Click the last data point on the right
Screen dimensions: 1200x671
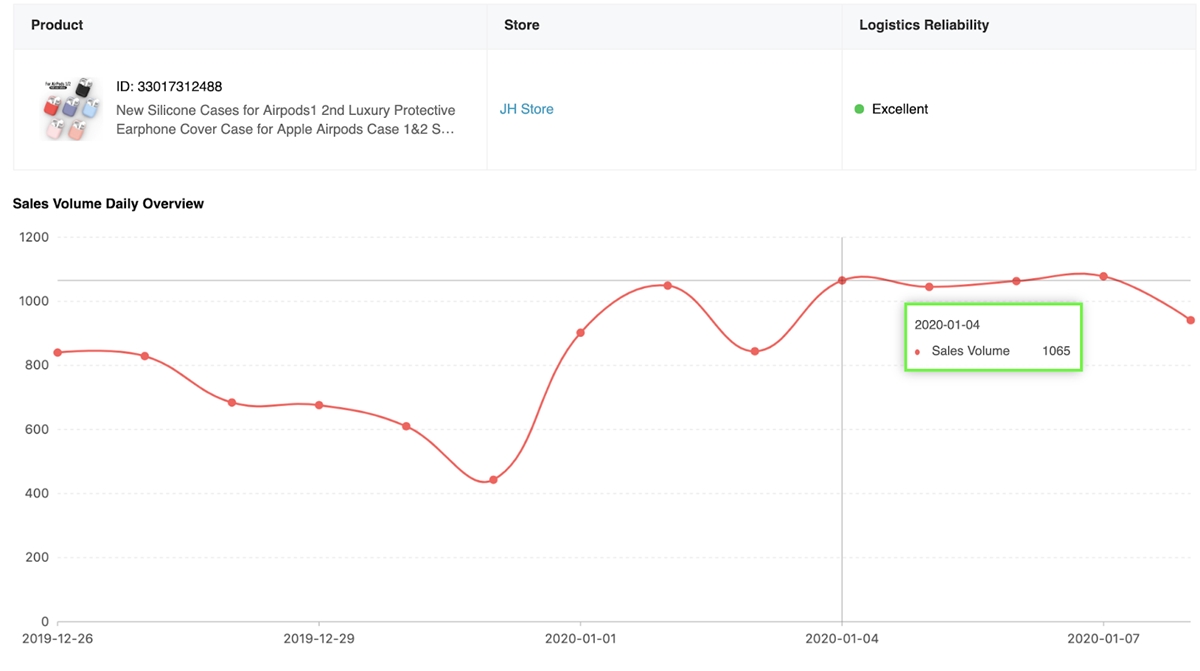pyautogui.click(x=1190, y=320)
